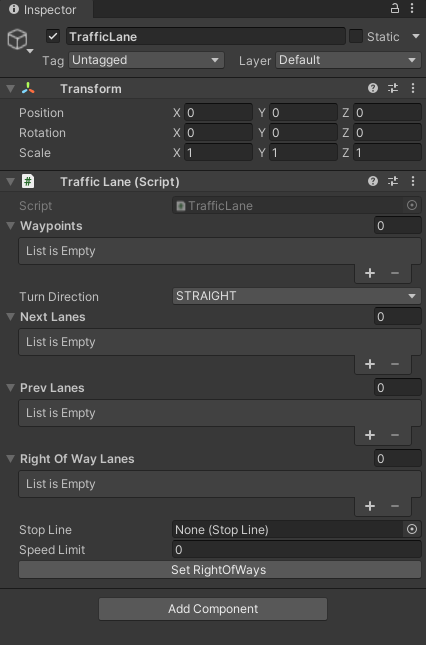Click the Scale label
Viewport: 426px width, 645px height.
(x=35, y=153)
